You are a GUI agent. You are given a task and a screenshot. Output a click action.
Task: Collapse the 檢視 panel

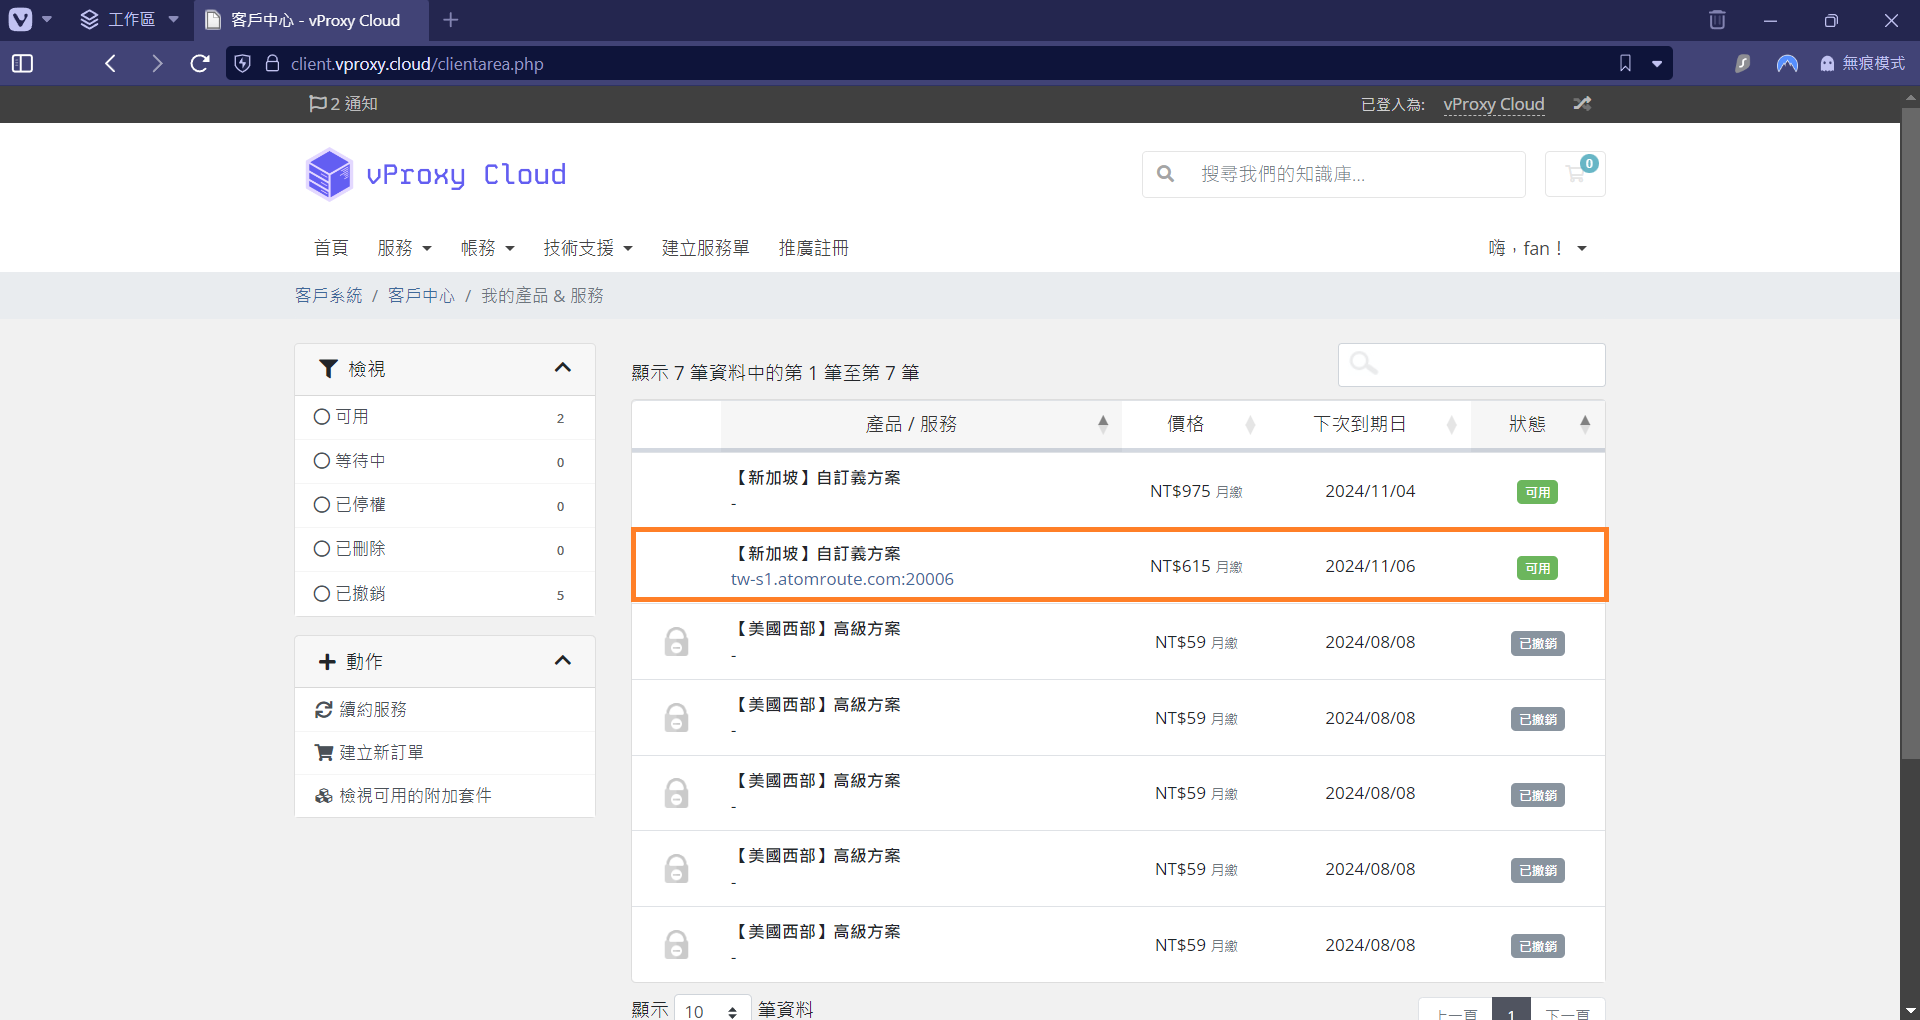pyautogui.click(x=562, y=369)
